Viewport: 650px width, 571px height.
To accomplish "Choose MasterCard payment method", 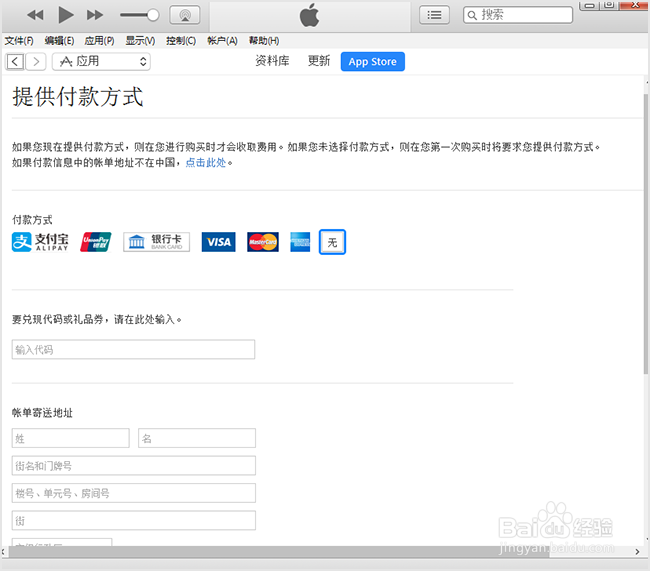I will [263, 242].
